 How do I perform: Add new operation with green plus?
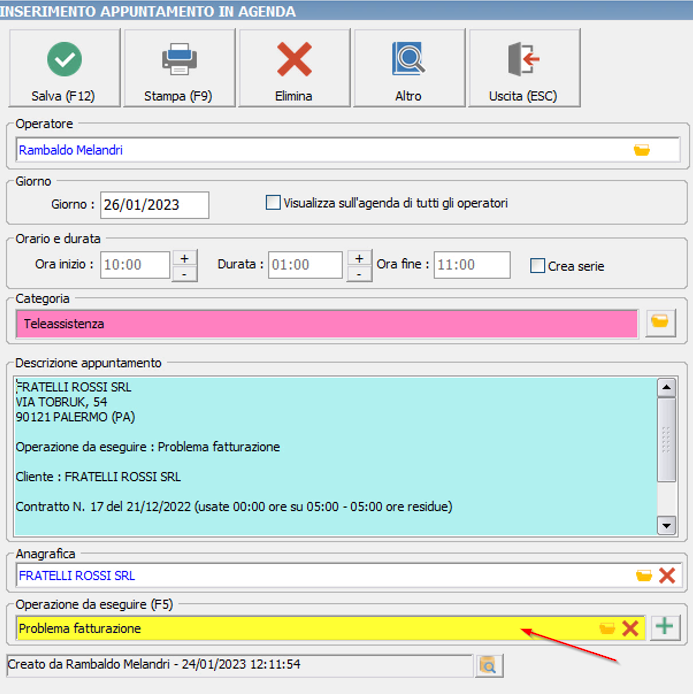tap(664, 628)
